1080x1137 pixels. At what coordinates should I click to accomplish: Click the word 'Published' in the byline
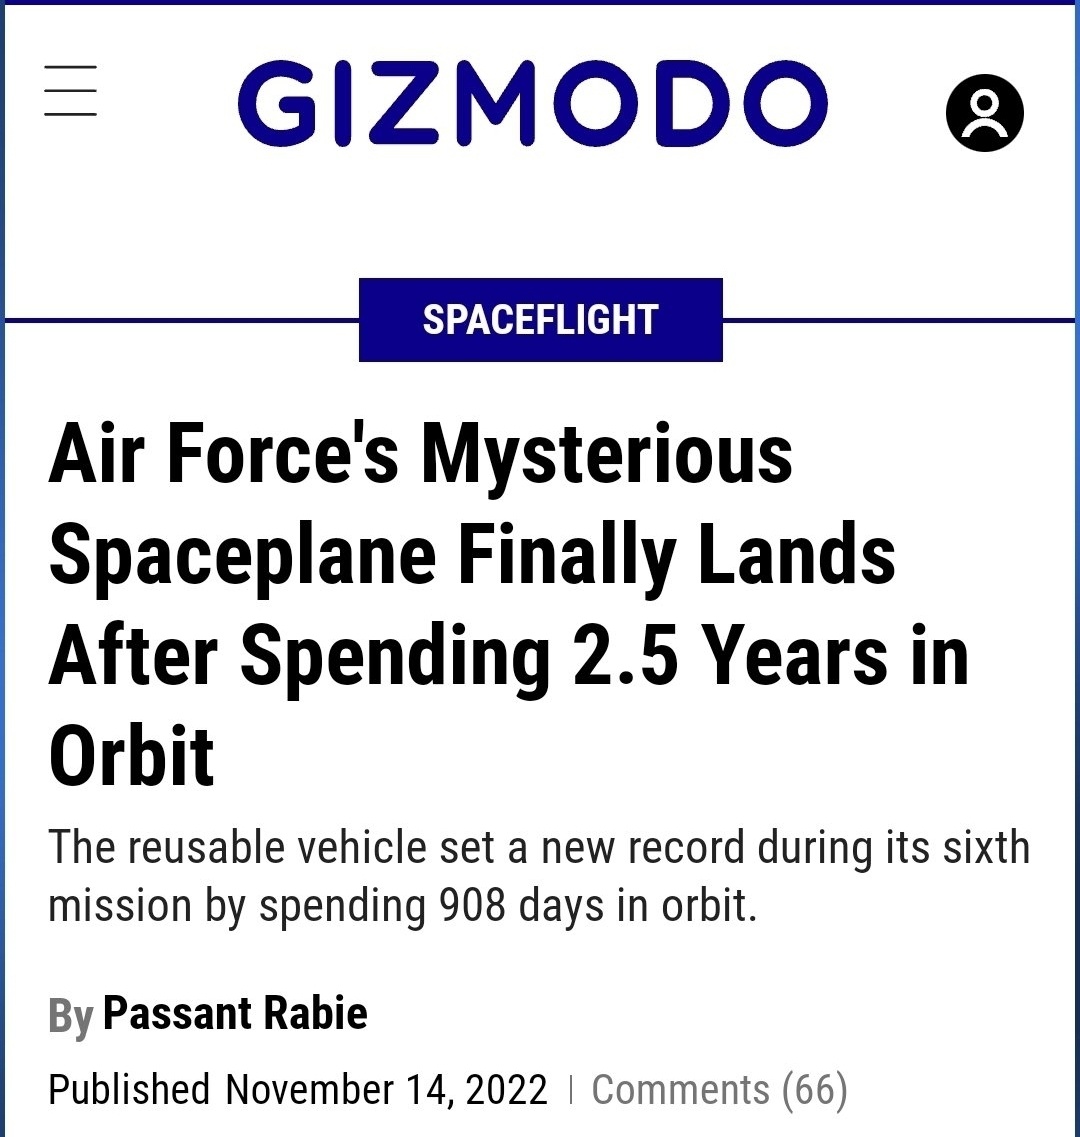click(129, 1089)
